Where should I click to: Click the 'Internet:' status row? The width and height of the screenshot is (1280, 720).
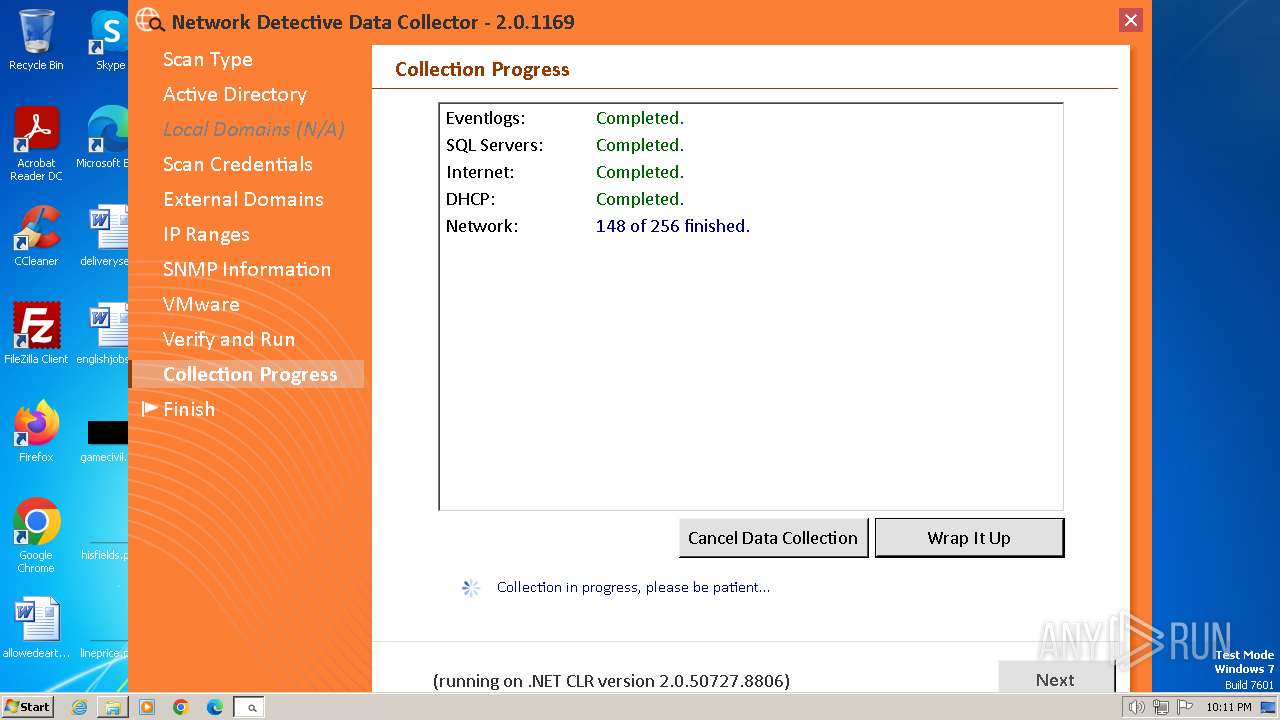(565, 172)
